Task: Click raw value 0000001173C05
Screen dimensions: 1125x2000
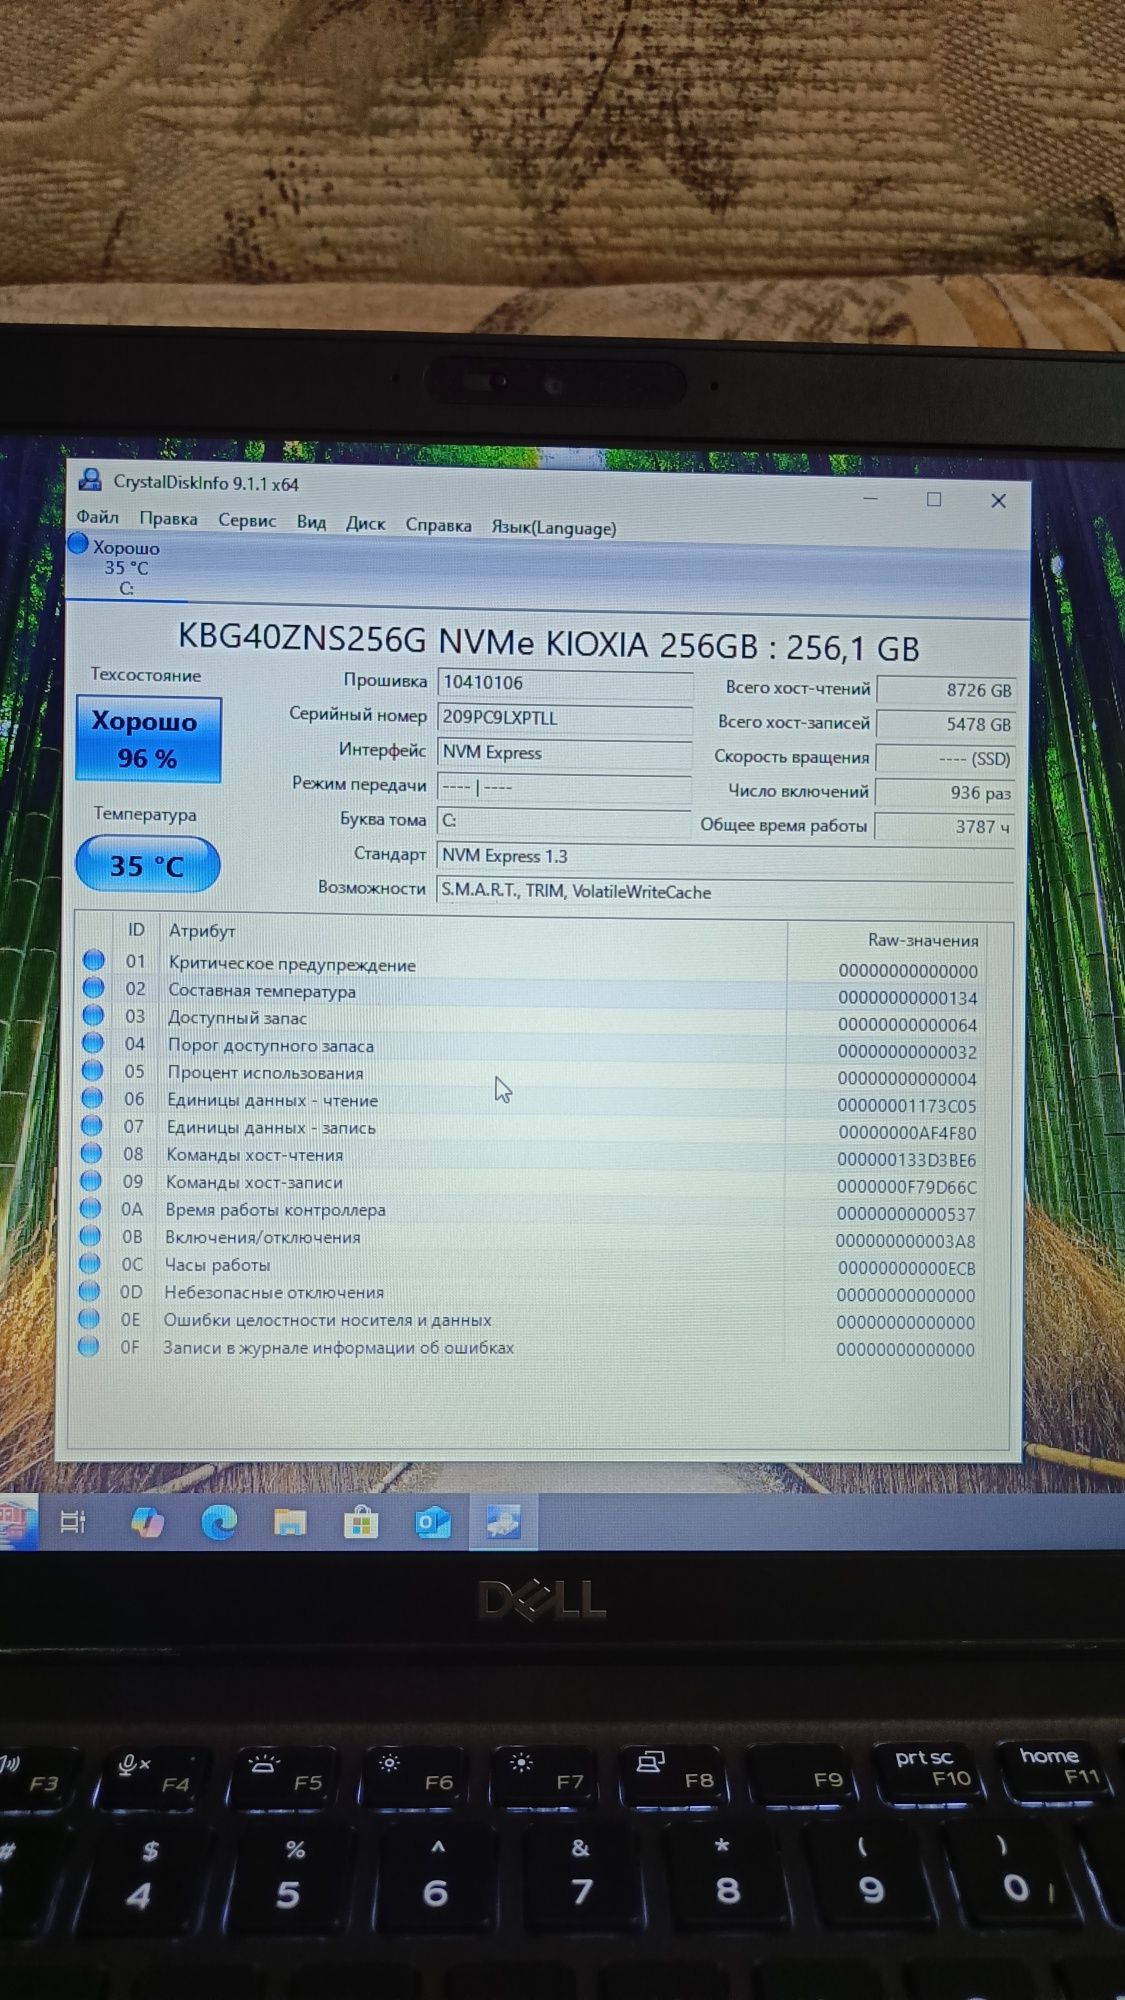Action: pos(907,1106)
